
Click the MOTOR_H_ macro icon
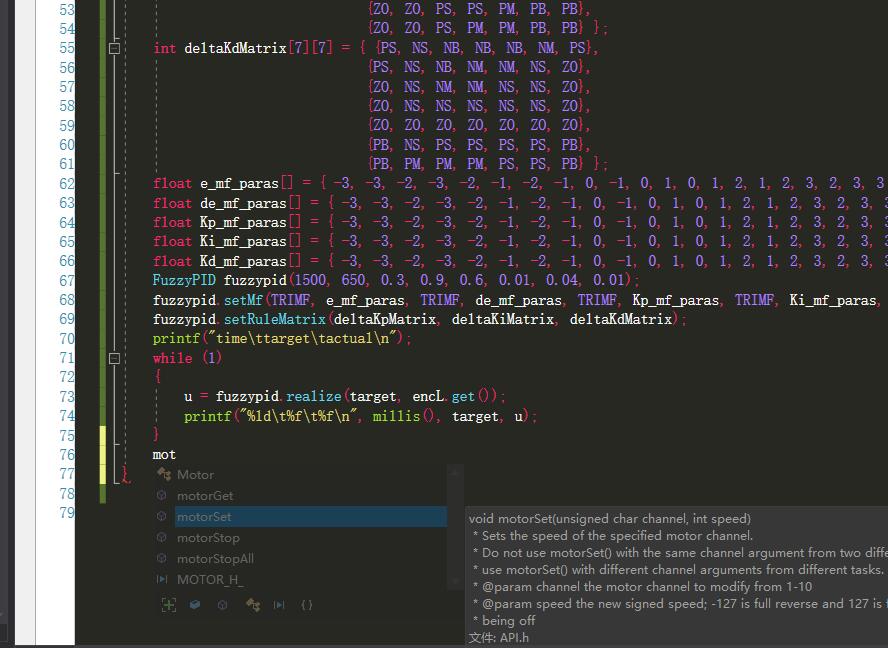(x=162, y=580)
